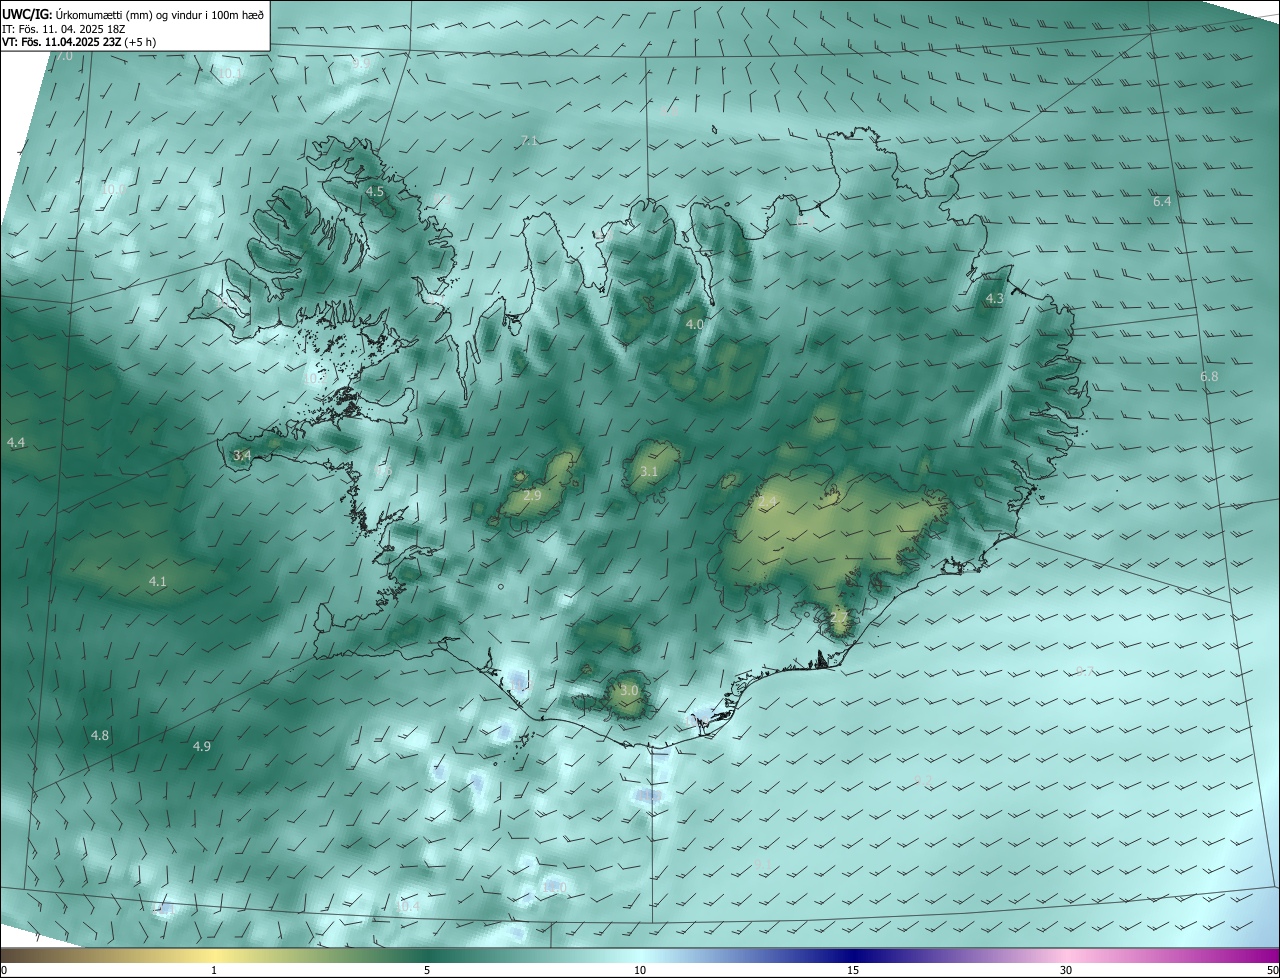Click the valid time line 'VT: Fös. 11.04.2025 23Z (+5 h)'

79,42
